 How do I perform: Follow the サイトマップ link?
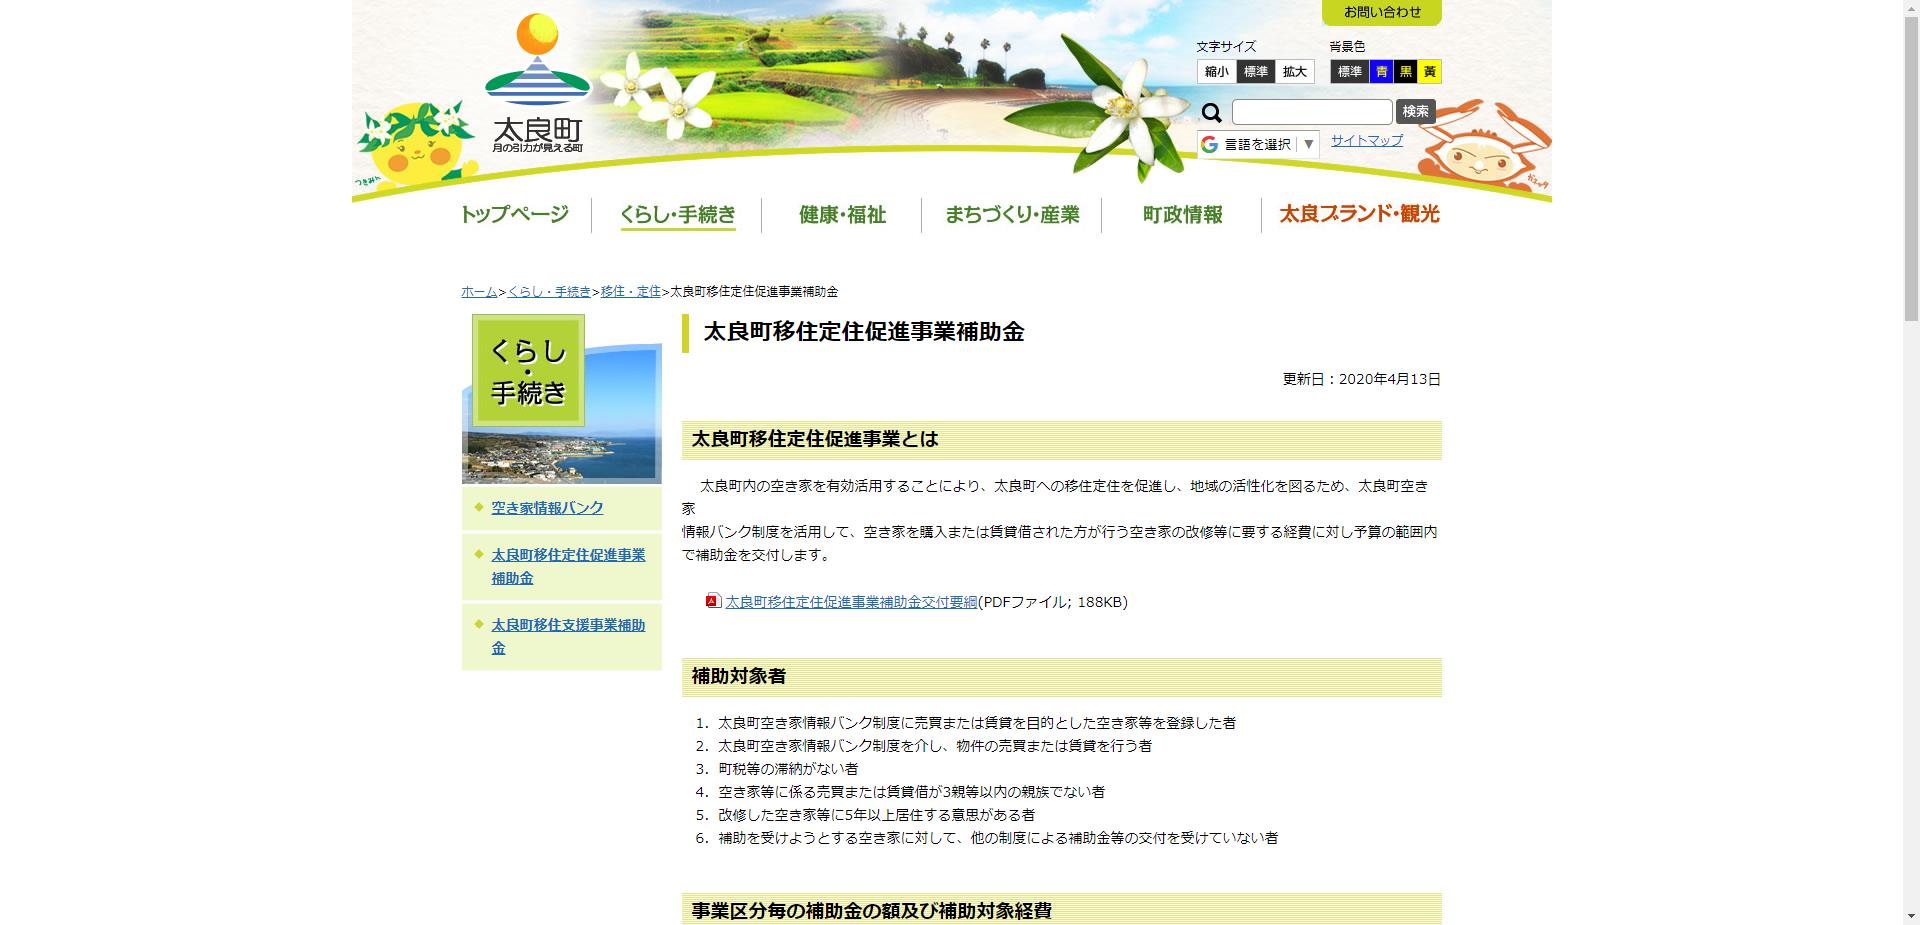1366,142
